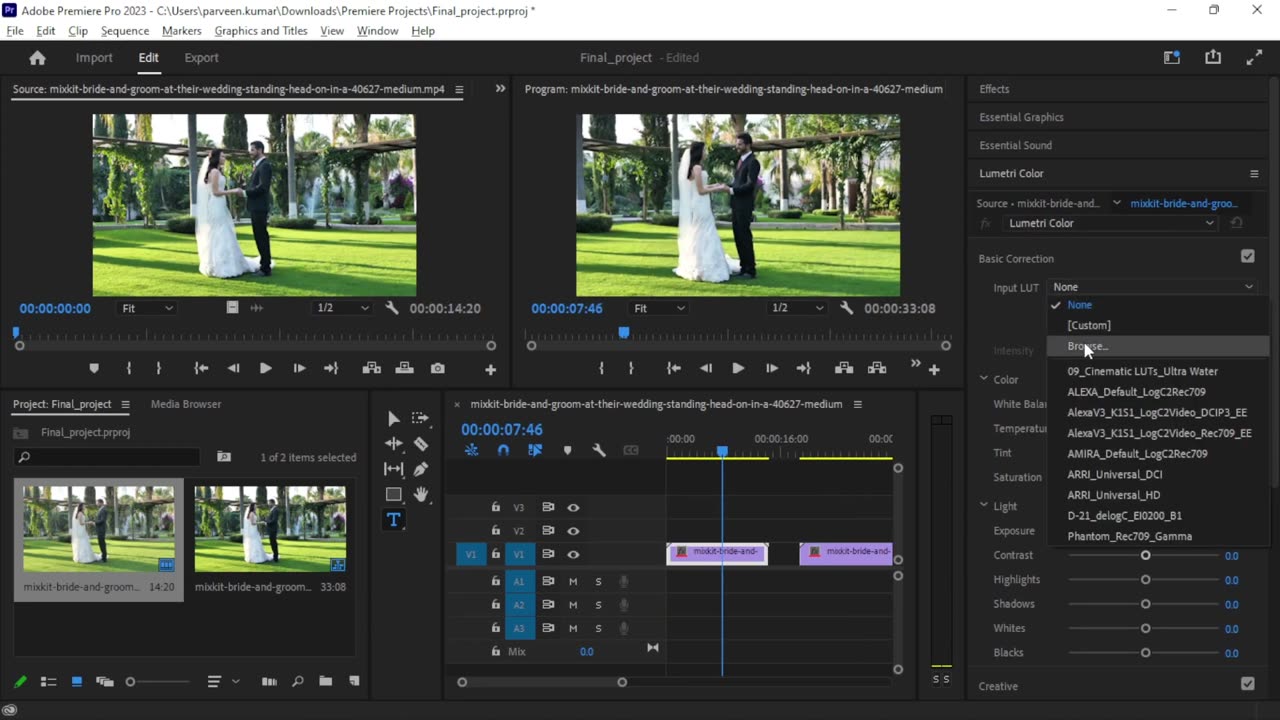1280x720 pixels.
Task: Open the Essential Graphics panel
Action: pos(1021,117)
